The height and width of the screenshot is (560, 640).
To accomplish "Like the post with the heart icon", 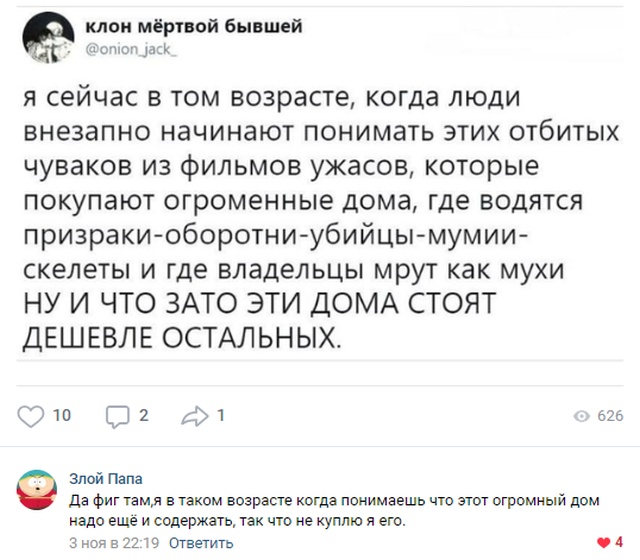I will (x=30, y=416).
